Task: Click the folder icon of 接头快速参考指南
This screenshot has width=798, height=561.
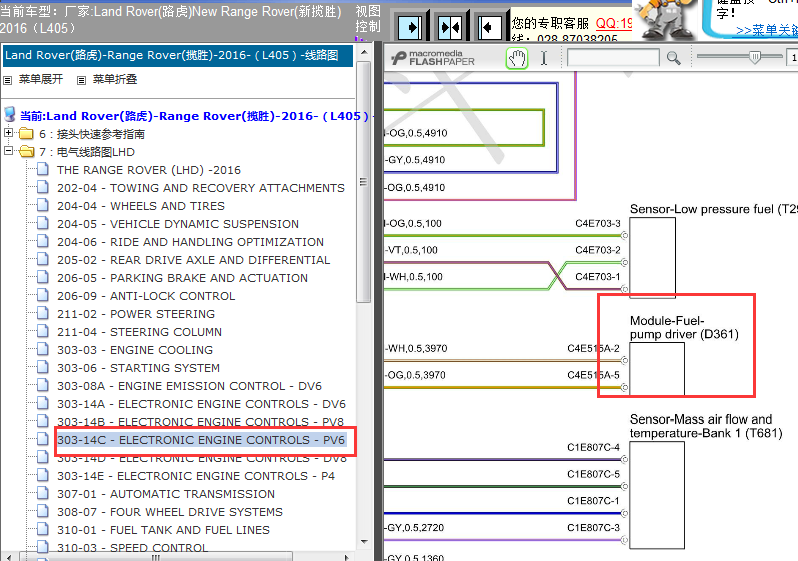Action: [x=26, y=134]
